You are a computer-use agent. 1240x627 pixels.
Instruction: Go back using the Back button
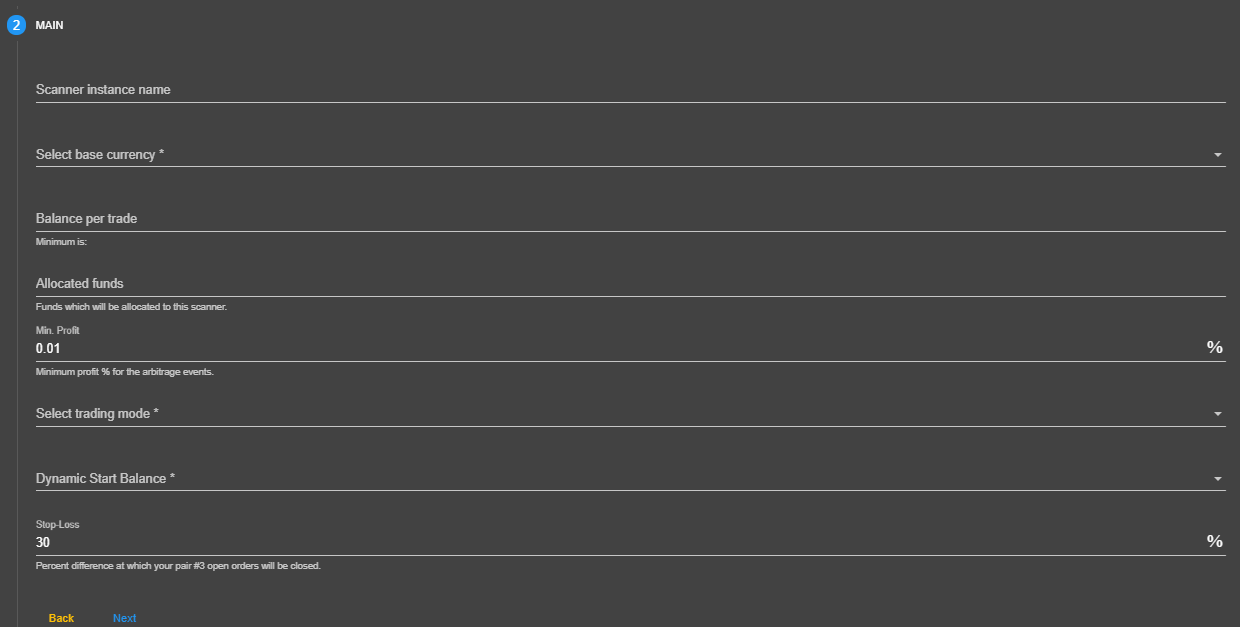61,618
